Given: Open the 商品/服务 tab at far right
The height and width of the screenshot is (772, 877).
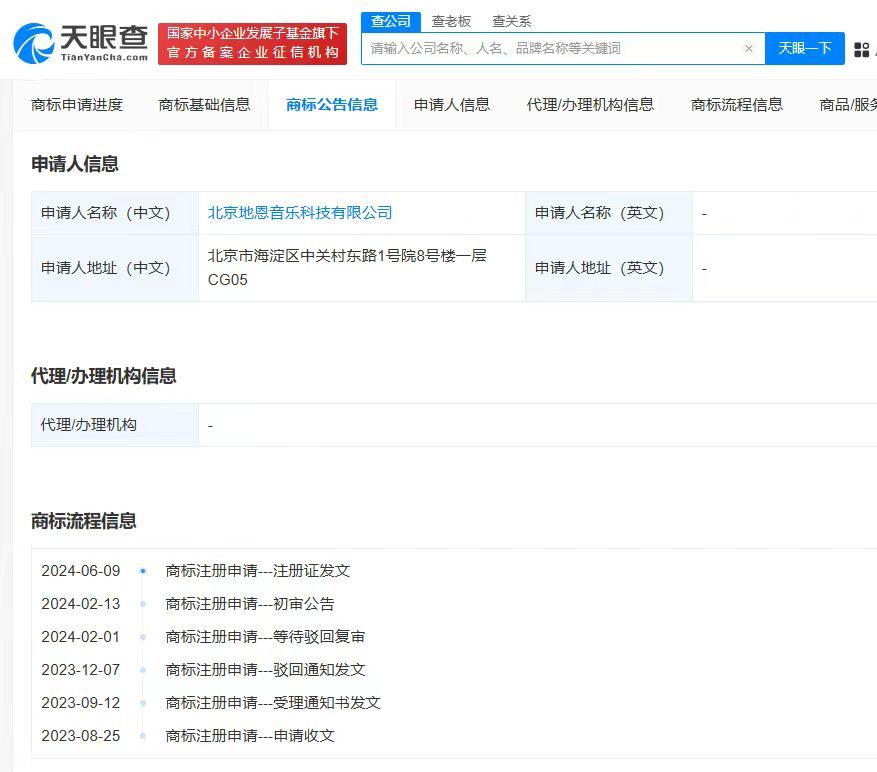Looking at the screenshot, I should click(848, 103).
